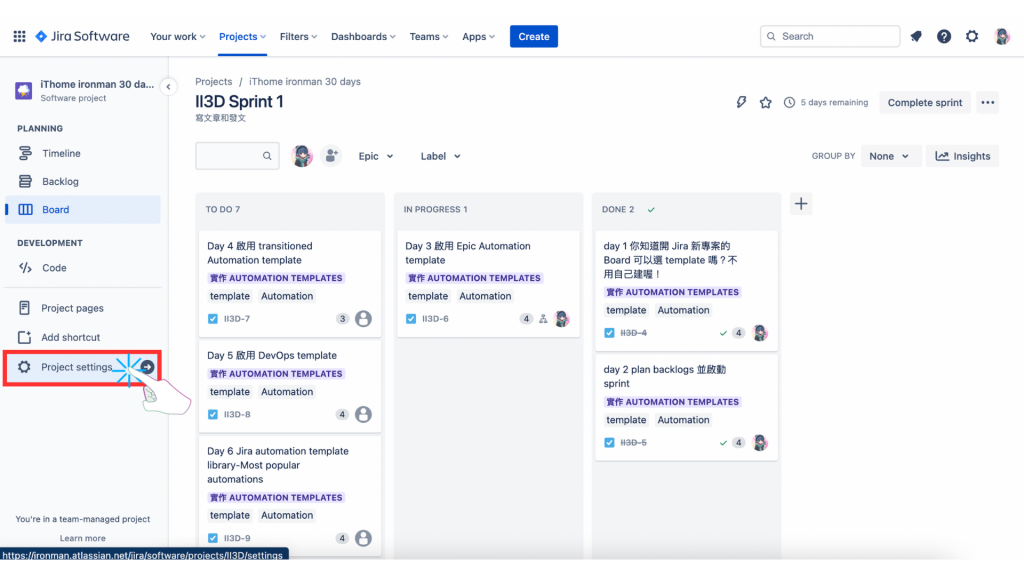Click the add people icon next to avatar
The height and width of the screenshot is (576, 1024).
pyautogui.click(x=331, y=156)
